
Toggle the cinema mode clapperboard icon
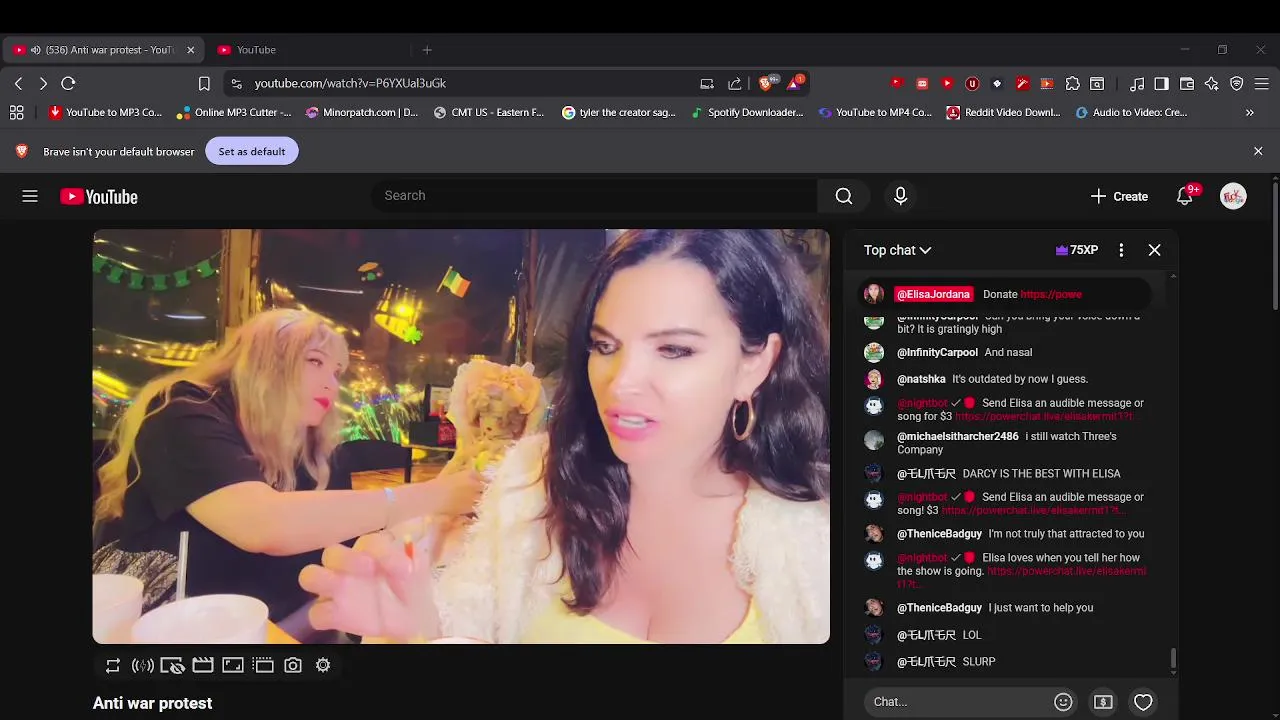pos(203,665)
